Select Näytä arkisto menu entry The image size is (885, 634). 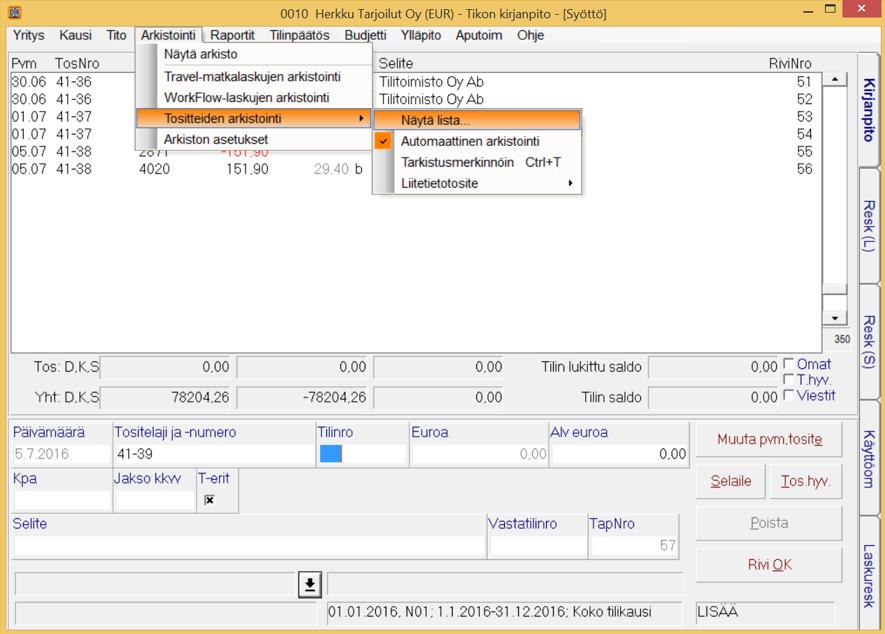253,54
